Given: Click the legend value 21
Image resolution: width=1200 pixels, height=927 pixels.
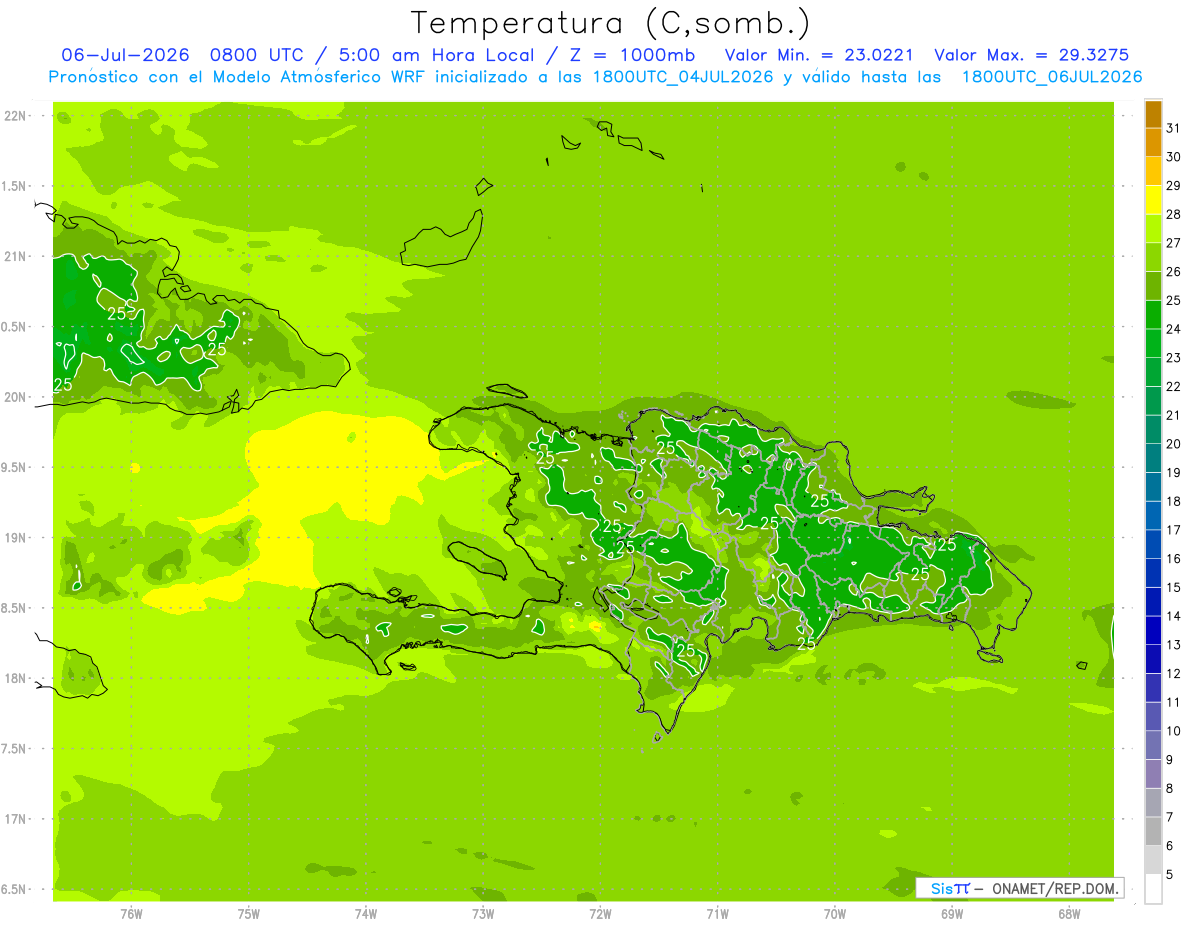Looking at the screenshot, I should coord(1173,415).
